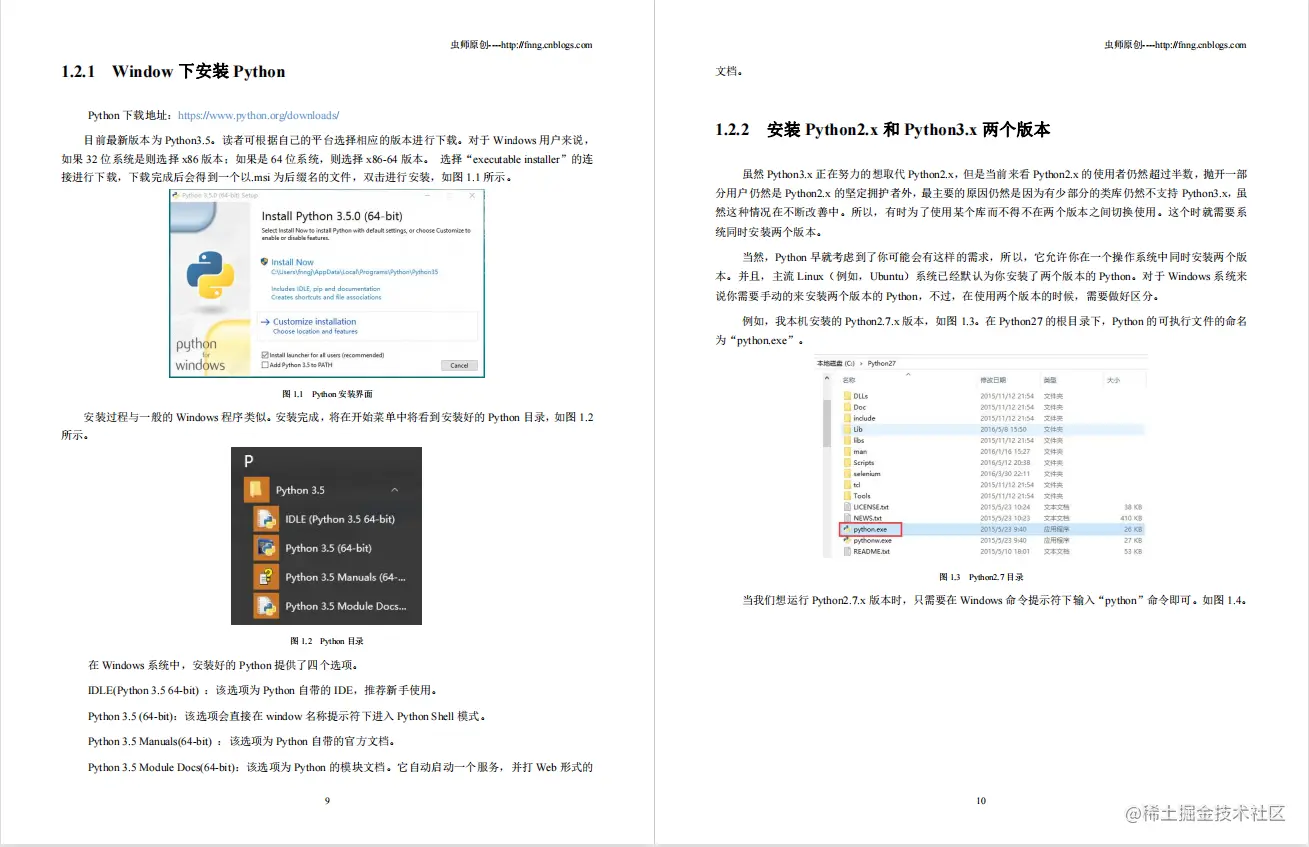Click the sort arrow on the 名称 column

(909, 375)
